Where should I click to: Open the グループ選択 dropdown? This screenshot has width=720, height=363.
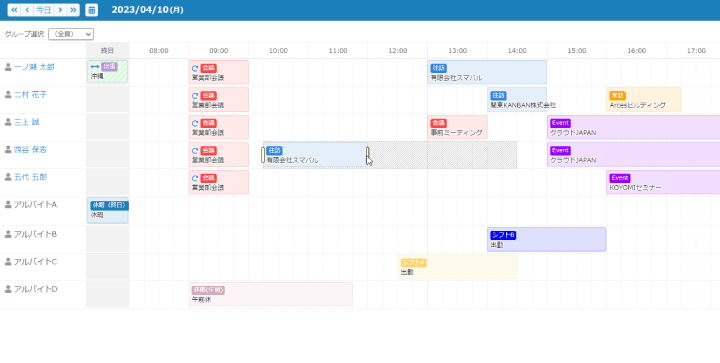pos(71,34)
